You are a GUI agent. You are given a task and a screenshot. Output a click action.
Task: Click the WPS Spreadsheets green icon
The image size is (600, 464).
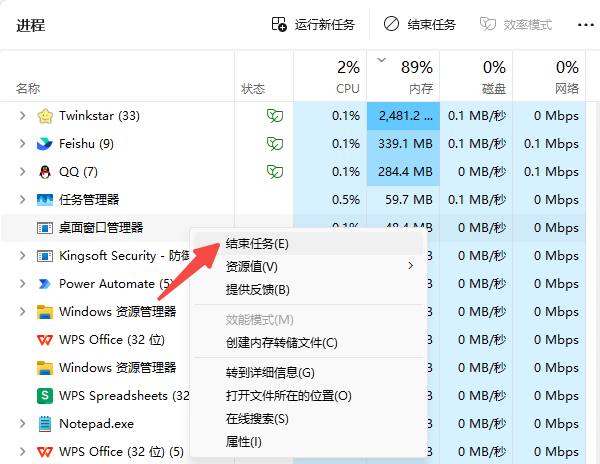[x=45, y=396]
